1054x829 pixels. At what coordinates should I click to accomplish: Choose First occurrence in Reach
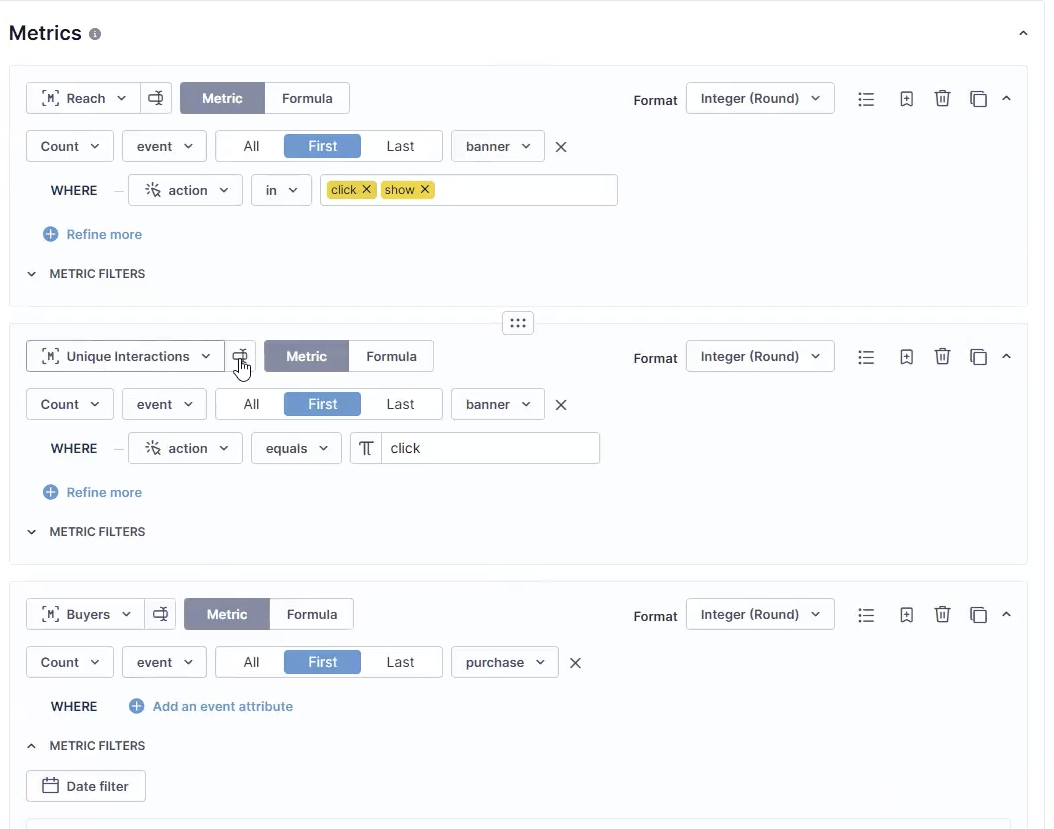pyautogui.click(x=323, y=146)
